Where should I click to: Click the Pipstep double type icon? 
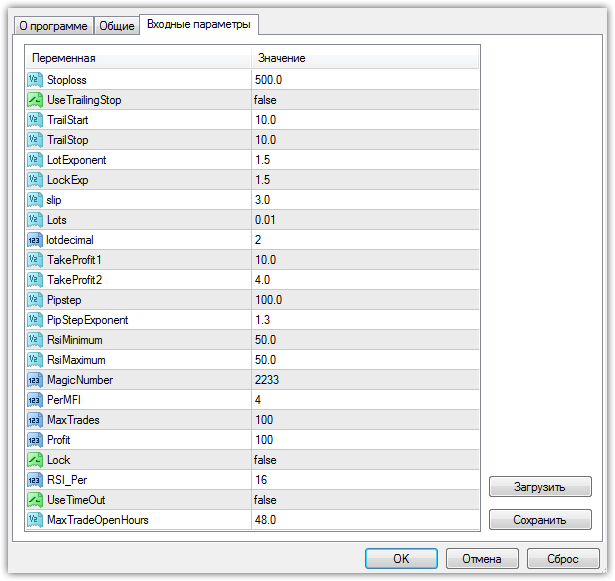coord(34,300)
